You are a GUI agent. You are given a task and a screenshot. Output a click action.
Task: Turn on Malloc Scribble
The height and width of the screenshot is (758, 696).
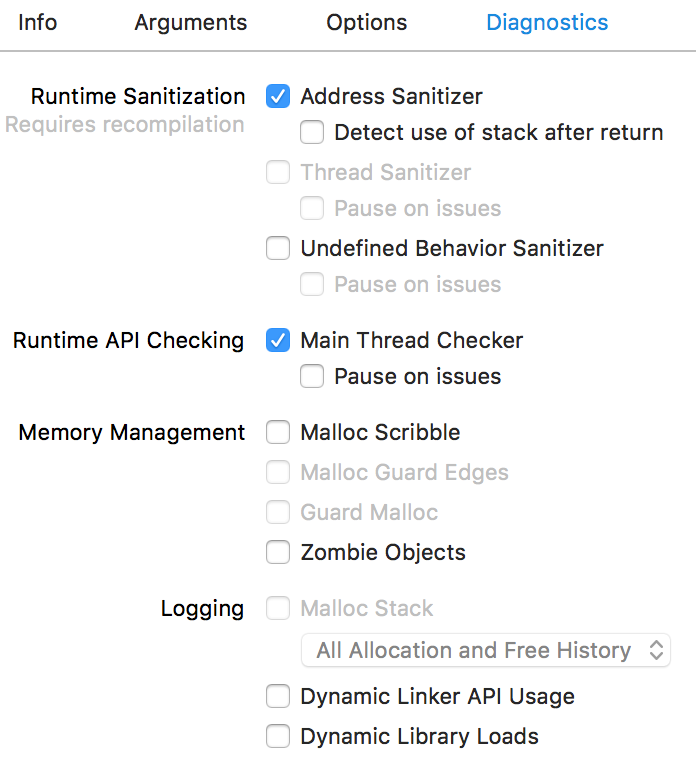(x=278, y=432)
